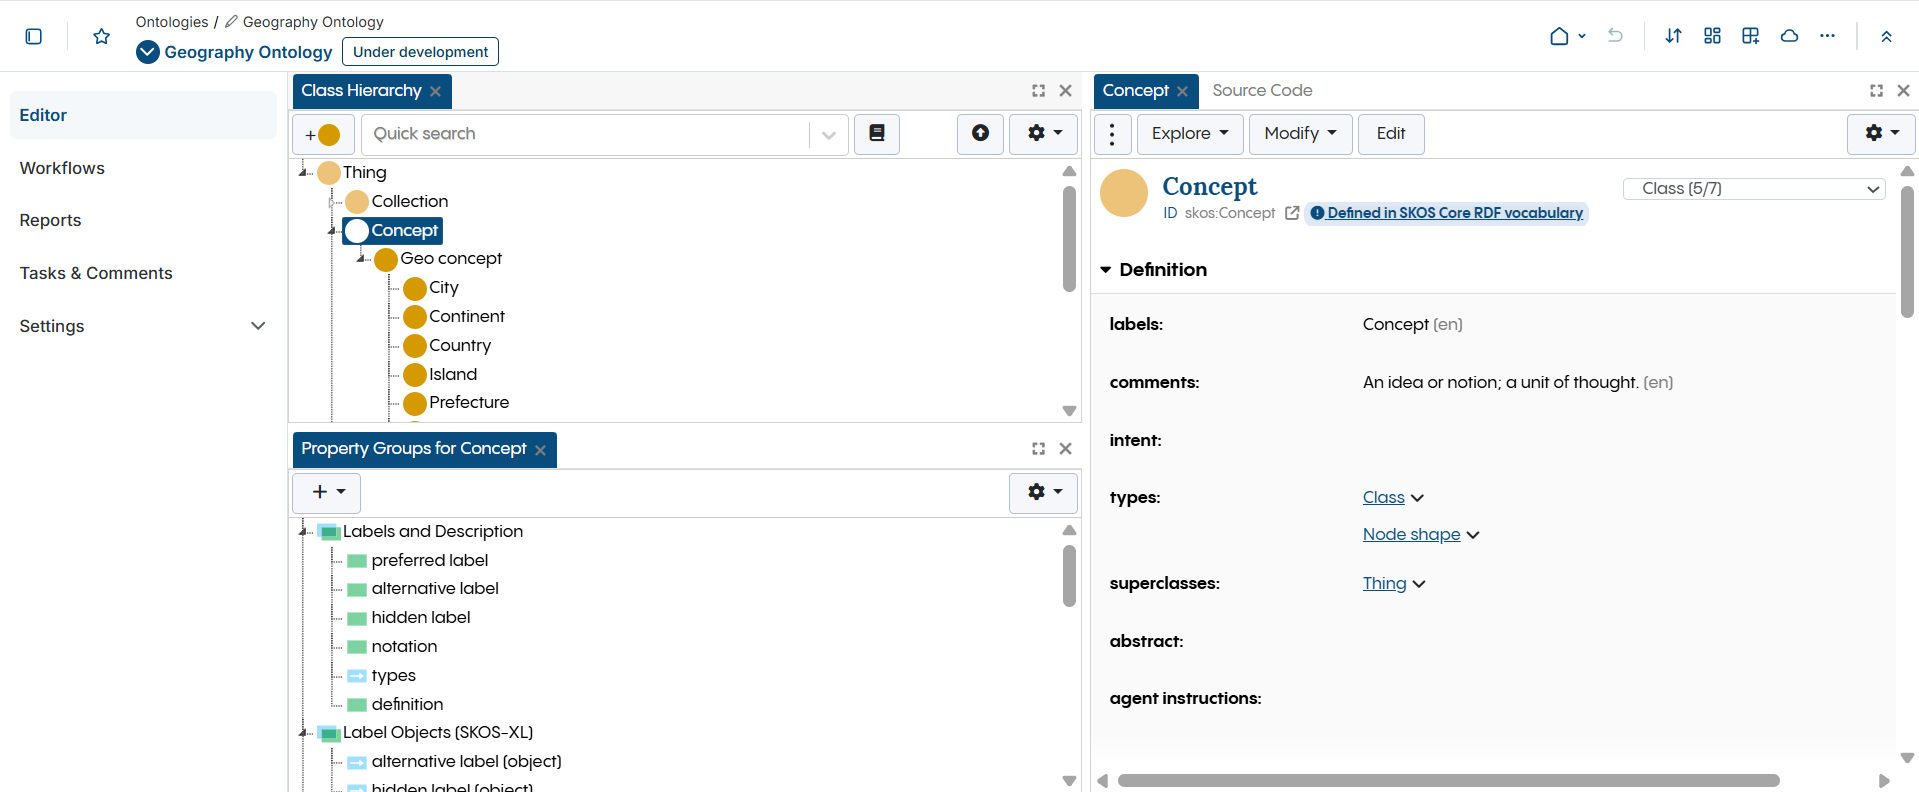Collapse header with double chevron up icon
Viewport: 1919px width, 792px height.
[1886, 36]
